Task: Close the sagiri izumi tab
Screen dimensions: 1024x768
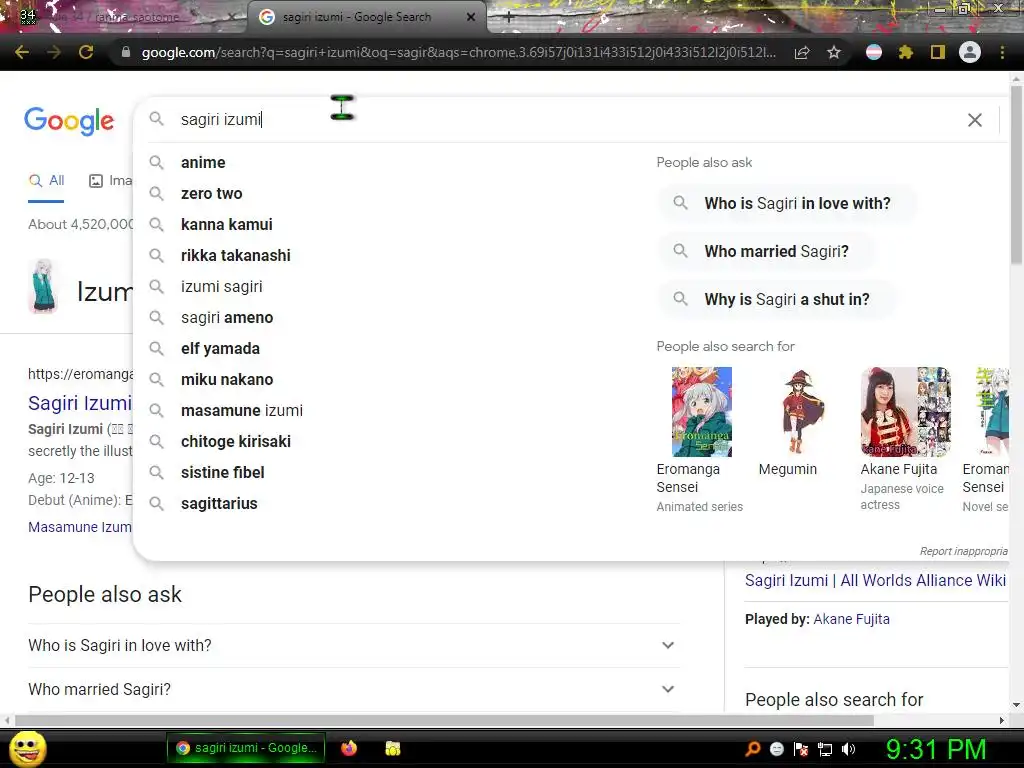Action: point(471,18)
